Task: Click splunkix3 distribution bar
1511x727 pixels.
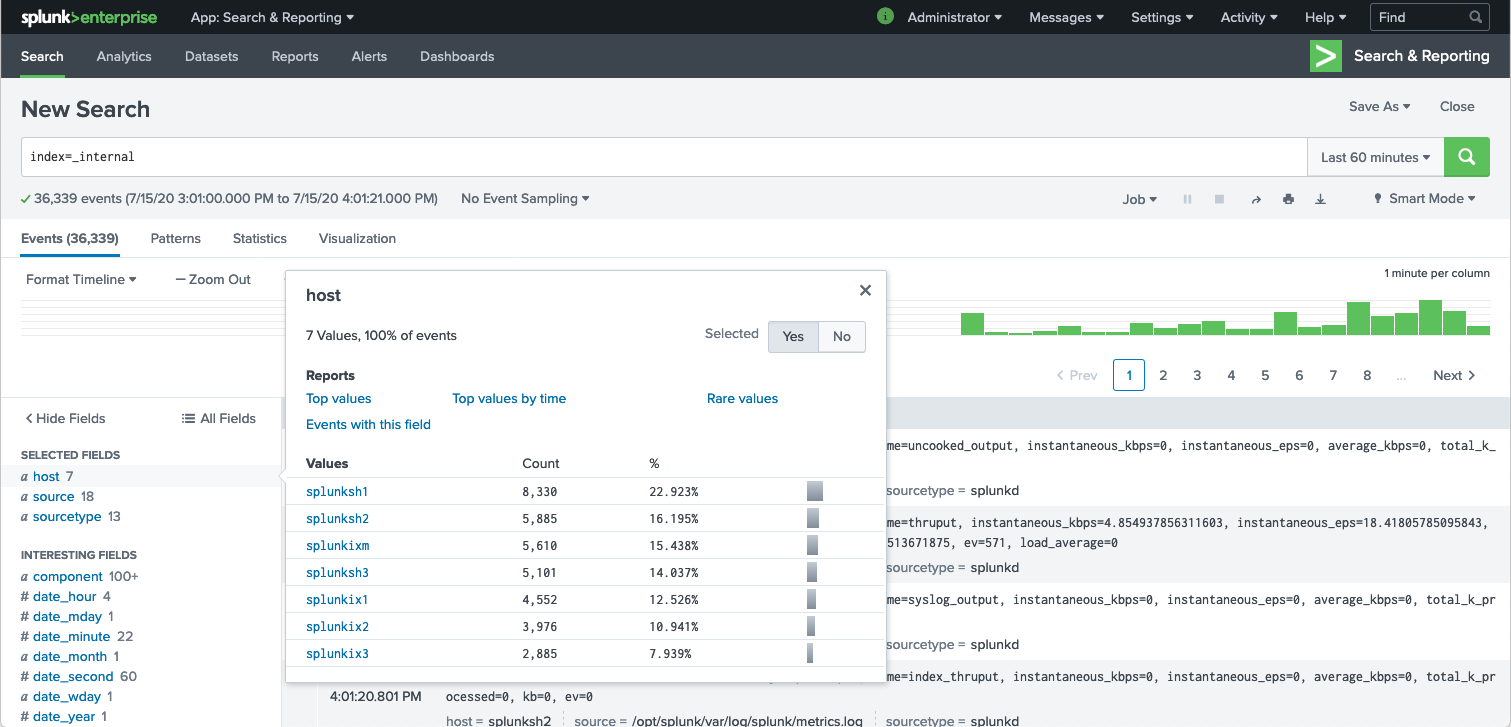Action: (x=810, y=654)
